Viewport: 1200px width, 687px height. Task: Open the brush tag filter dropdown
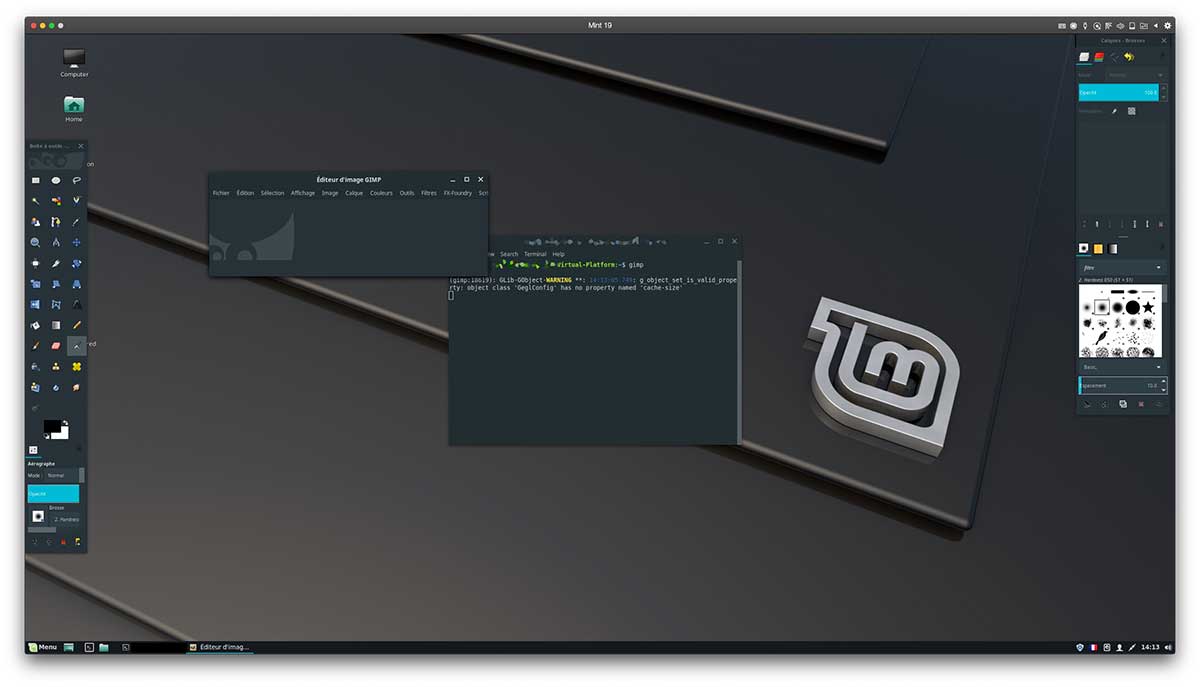[x=1122, y=268]
